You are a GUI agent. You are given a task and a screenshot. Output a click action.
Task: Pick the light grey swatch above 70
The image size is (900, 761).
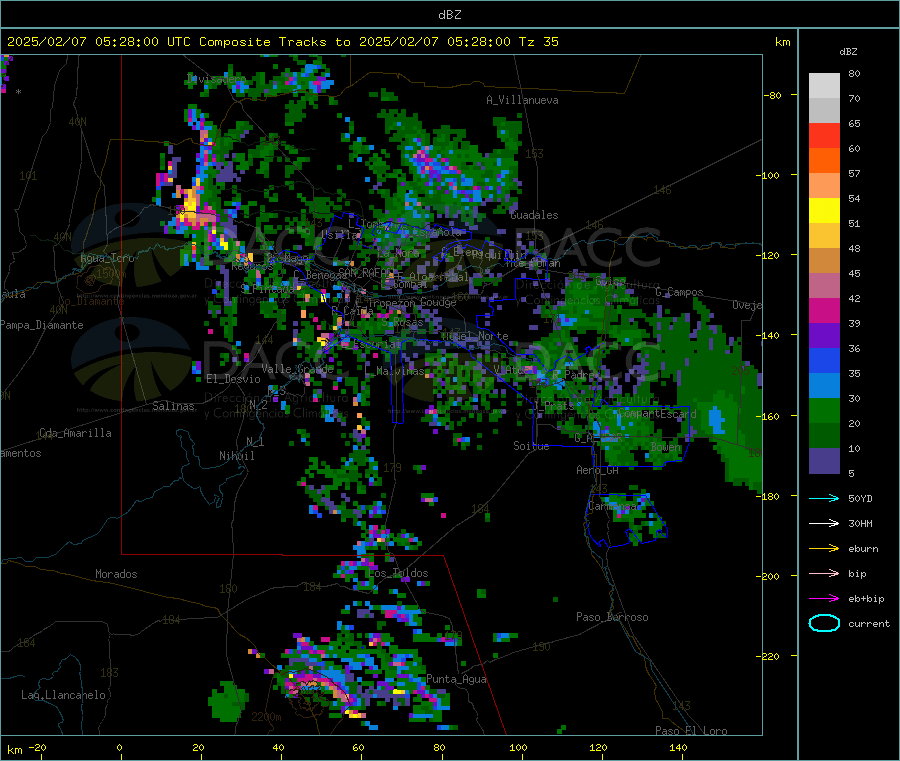[824, 86]
